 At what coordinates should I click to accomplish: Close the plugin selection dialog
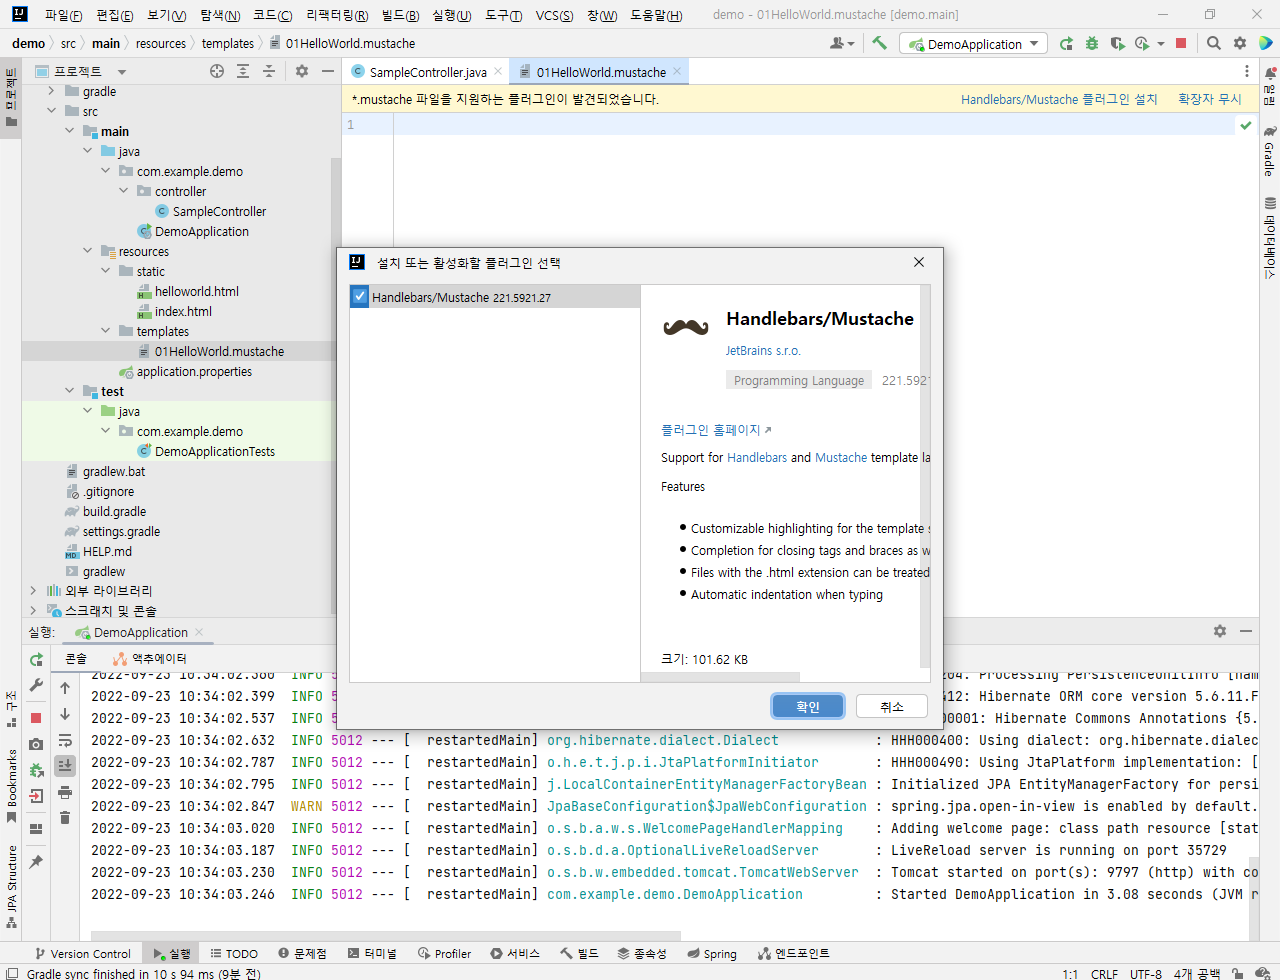(919, 262)
